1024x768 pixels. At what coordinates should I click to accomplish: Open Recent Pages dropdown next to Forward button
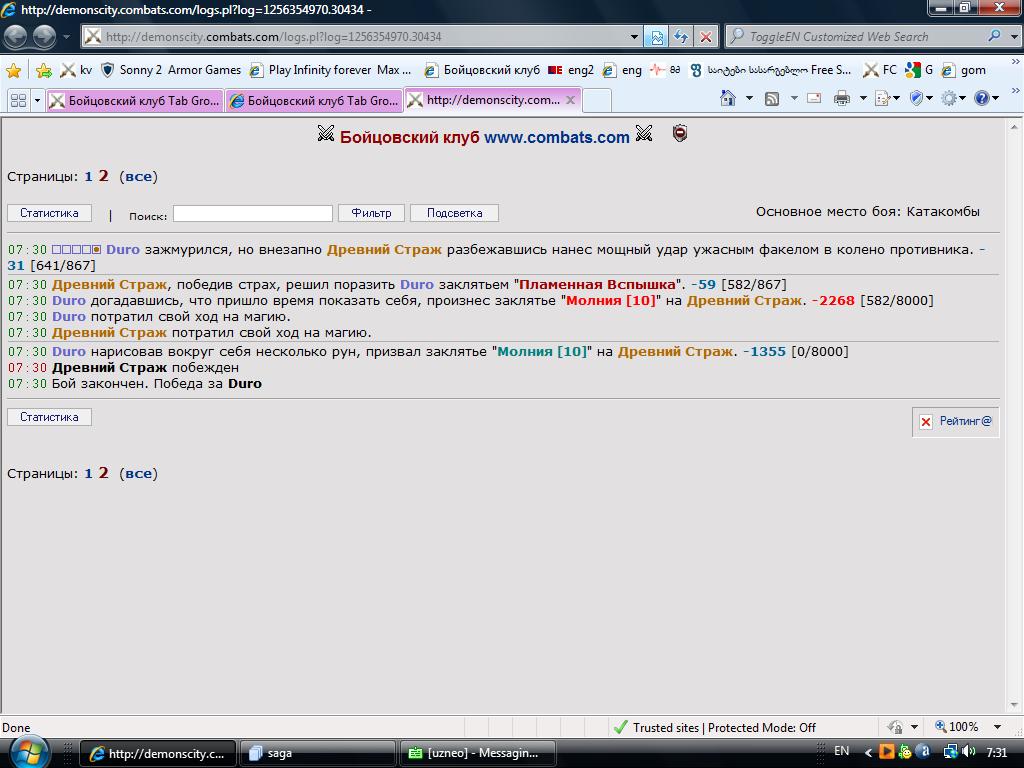coord(66,37)
